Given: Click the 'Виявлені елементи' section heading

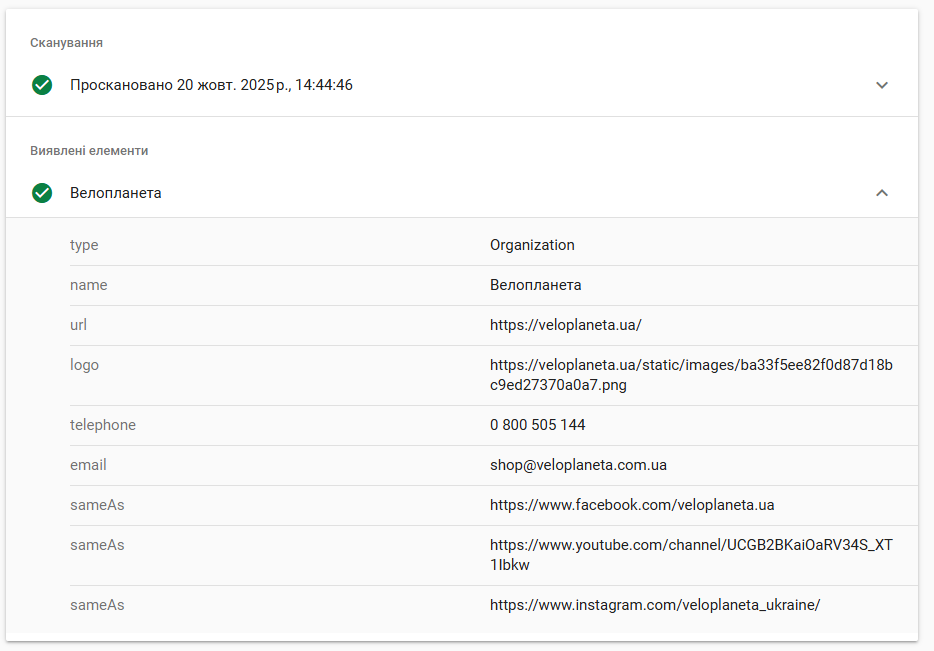Looking at the screenshot, I should click(x=89, y=151).
